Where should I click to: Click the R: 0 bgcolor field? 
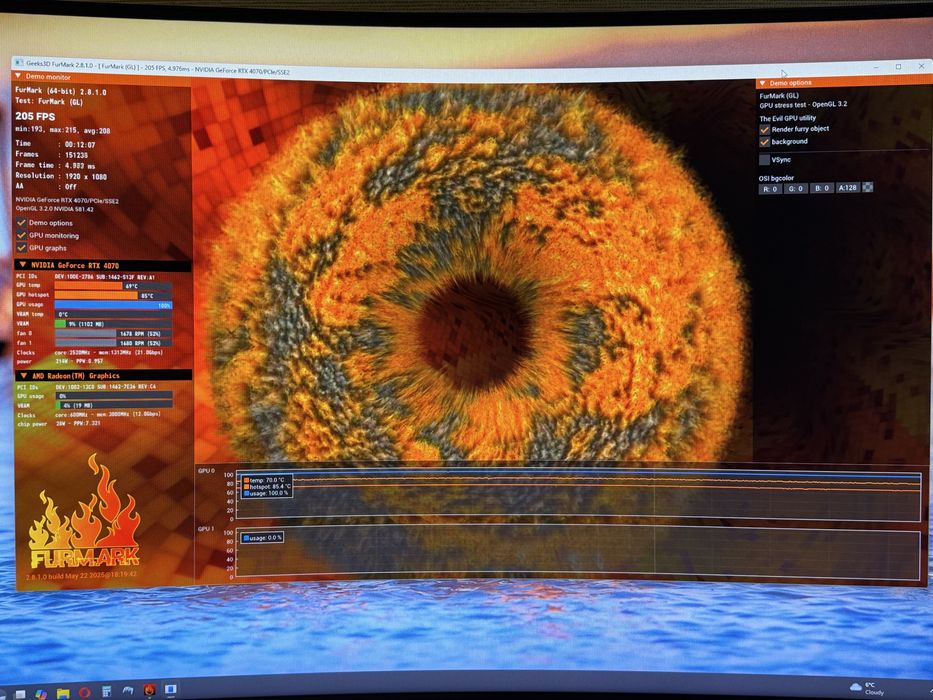click(x=770, y=189)
